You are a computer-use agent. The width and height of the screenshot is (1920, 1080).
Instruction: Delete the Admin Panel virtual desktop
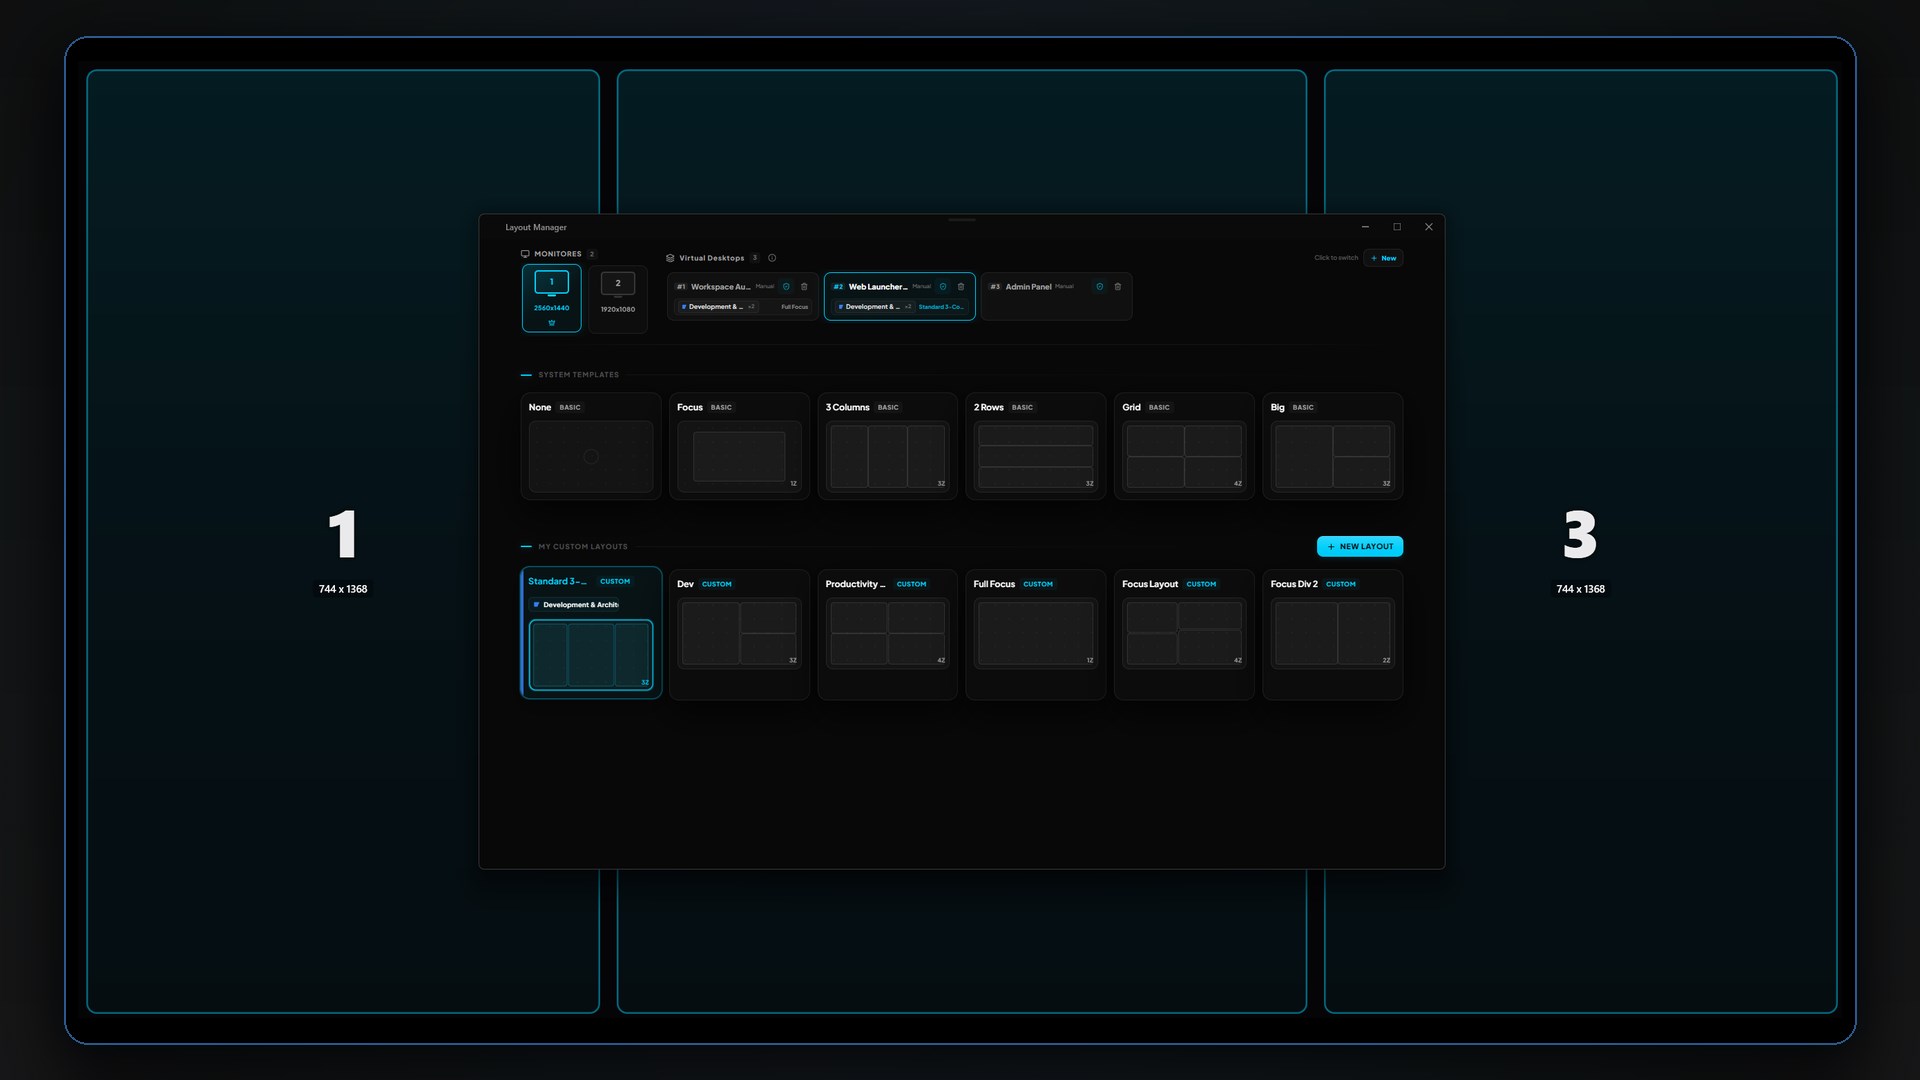[1118, 287]
